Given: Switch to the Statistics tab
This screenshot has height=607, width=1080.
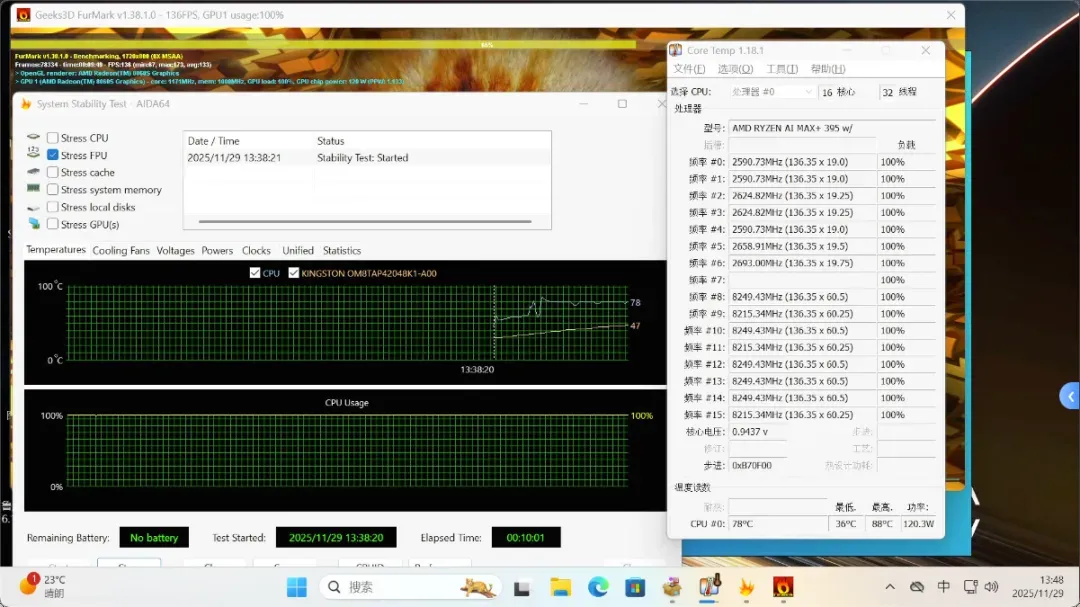Looking at the screenshot, I should [342, 250].
